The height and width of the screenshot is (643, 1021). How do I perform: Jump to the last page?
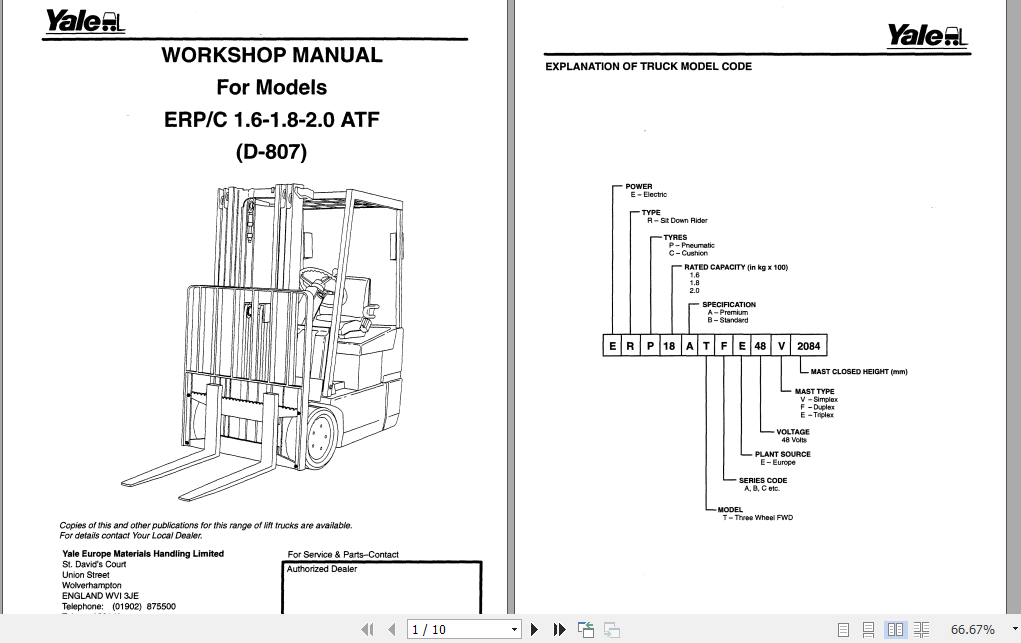click(559, 629)
